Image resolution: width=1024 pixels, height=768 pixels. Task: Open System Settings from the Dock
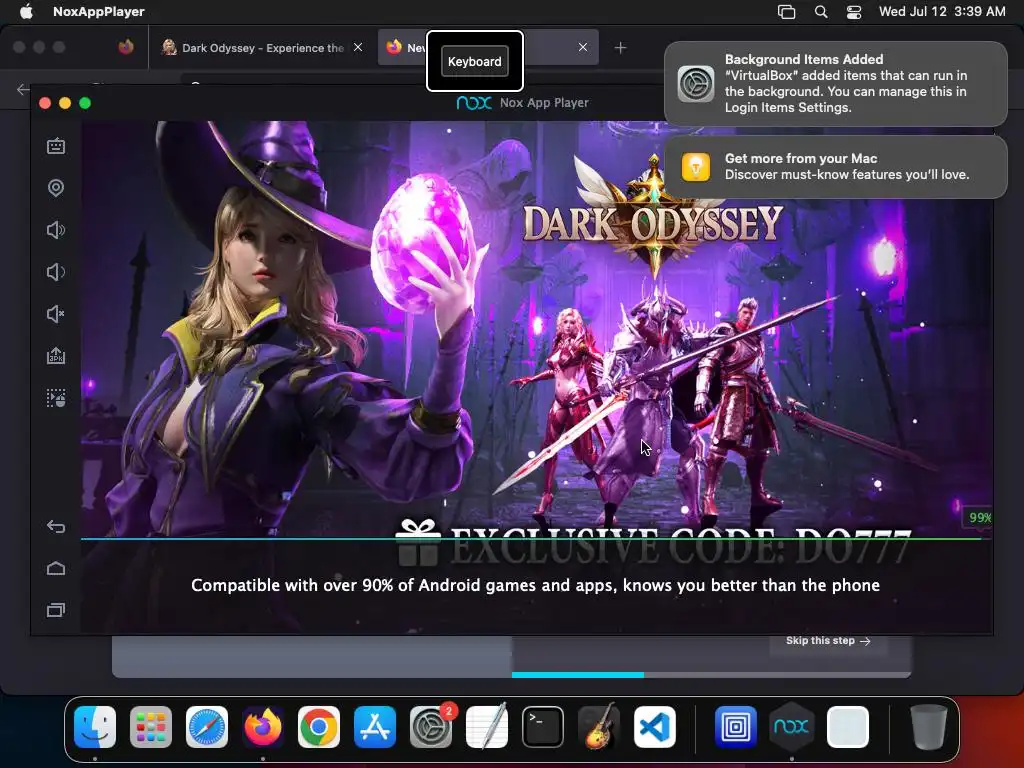tap(431, 727)
